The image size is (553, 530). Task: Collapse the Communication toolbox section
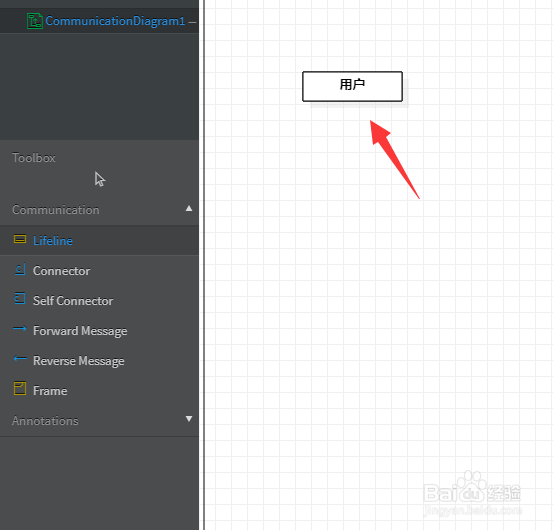(x=189, y=208)
